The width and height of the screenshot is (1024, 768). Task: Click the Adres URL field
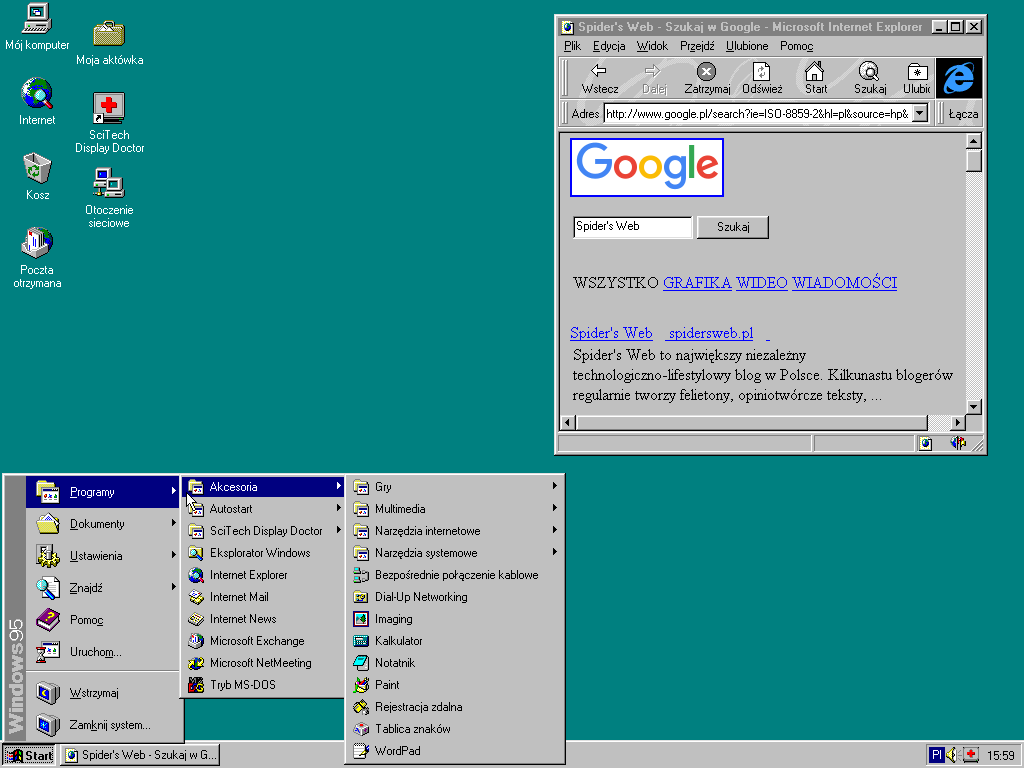tap(758, 114)
